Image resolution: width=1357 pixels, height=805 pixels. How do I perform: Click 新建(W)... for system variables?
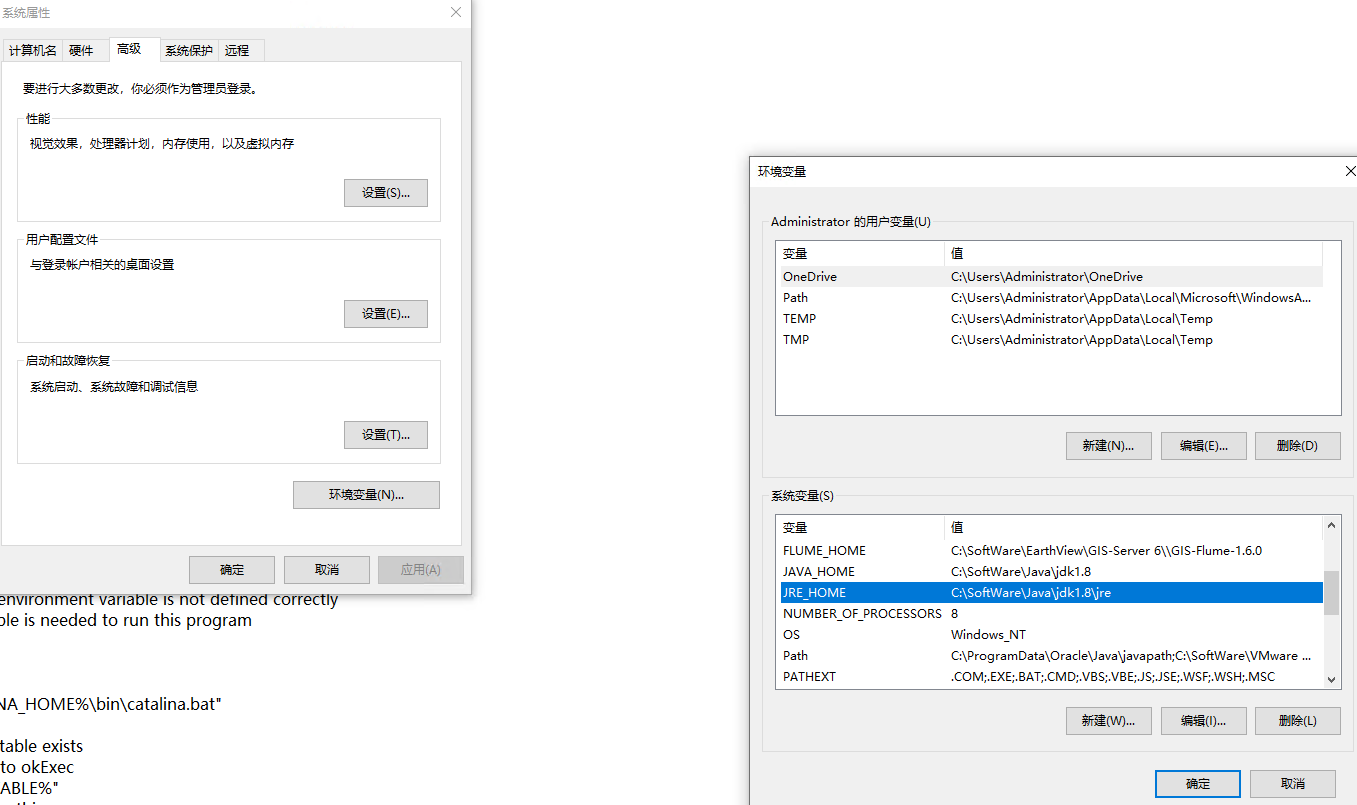click(1108, 721)
